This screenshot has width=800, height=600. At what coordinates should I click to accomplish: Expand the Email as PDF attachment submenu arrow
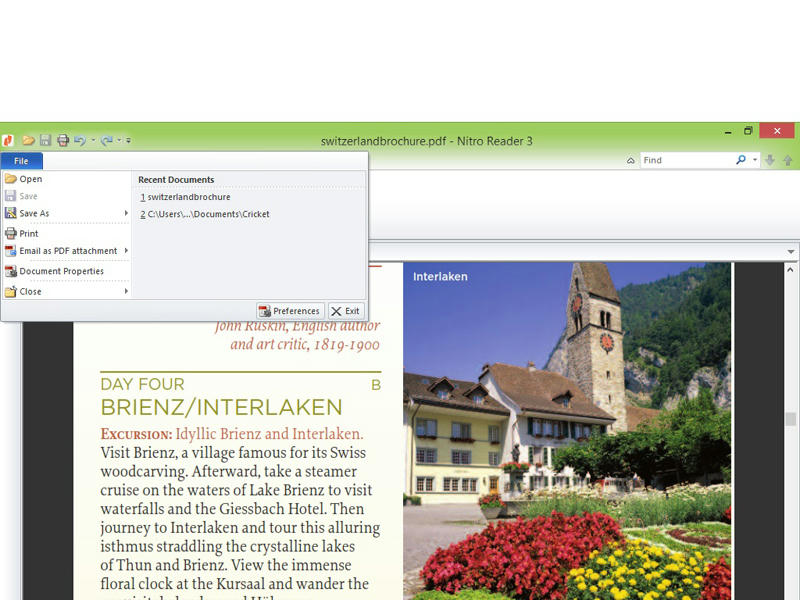(x=126, y=251)
